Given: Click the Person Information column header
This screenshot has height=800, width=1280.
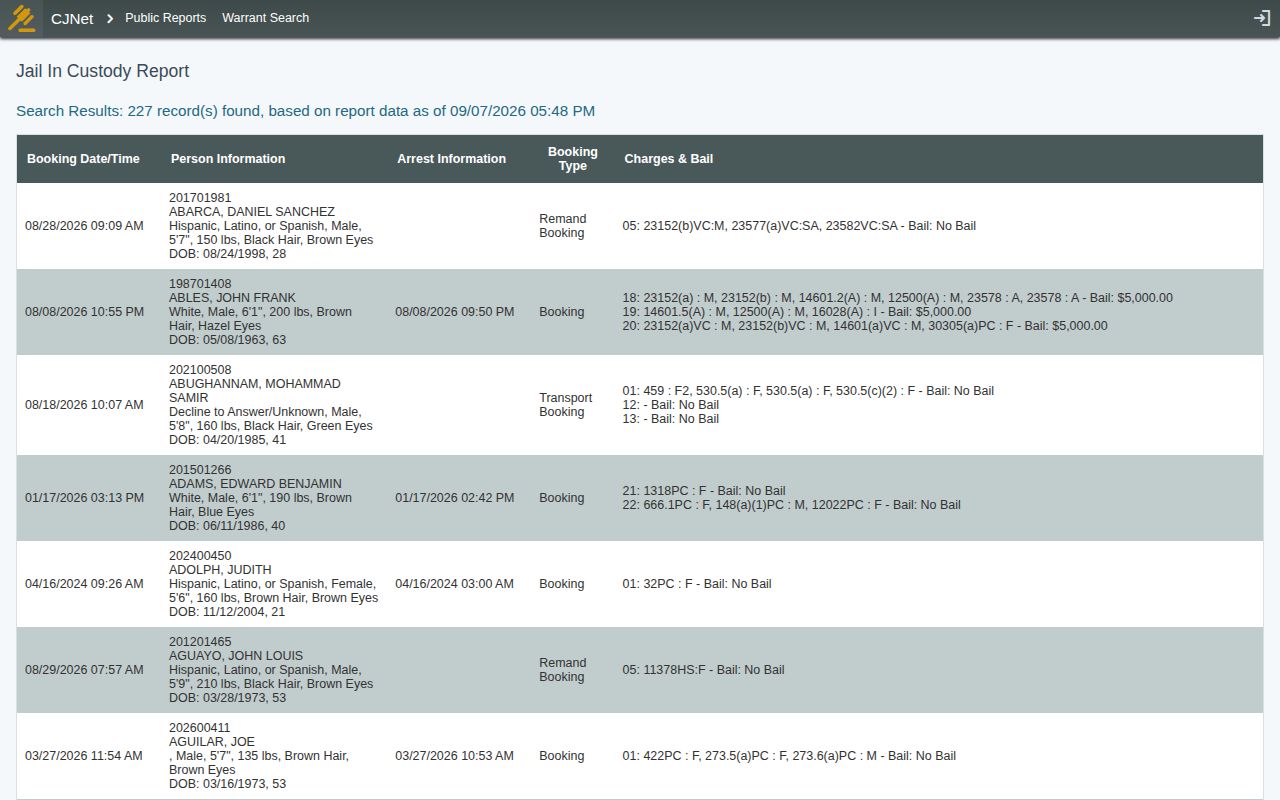Looking at the screenshot, I should coord(228,159).
